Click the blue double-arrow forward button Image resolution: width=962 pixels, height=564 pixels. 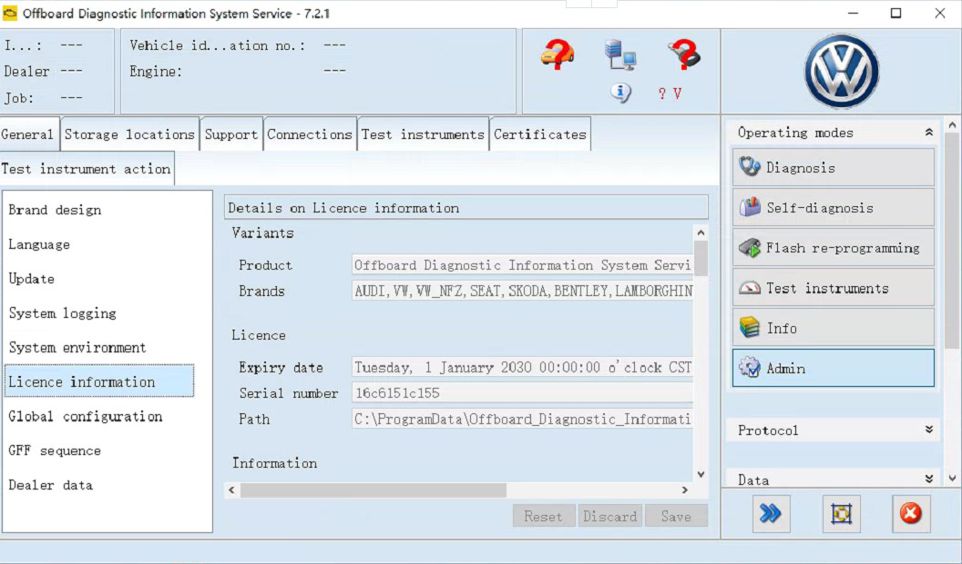pyautogui.click(x=771, y=514)
